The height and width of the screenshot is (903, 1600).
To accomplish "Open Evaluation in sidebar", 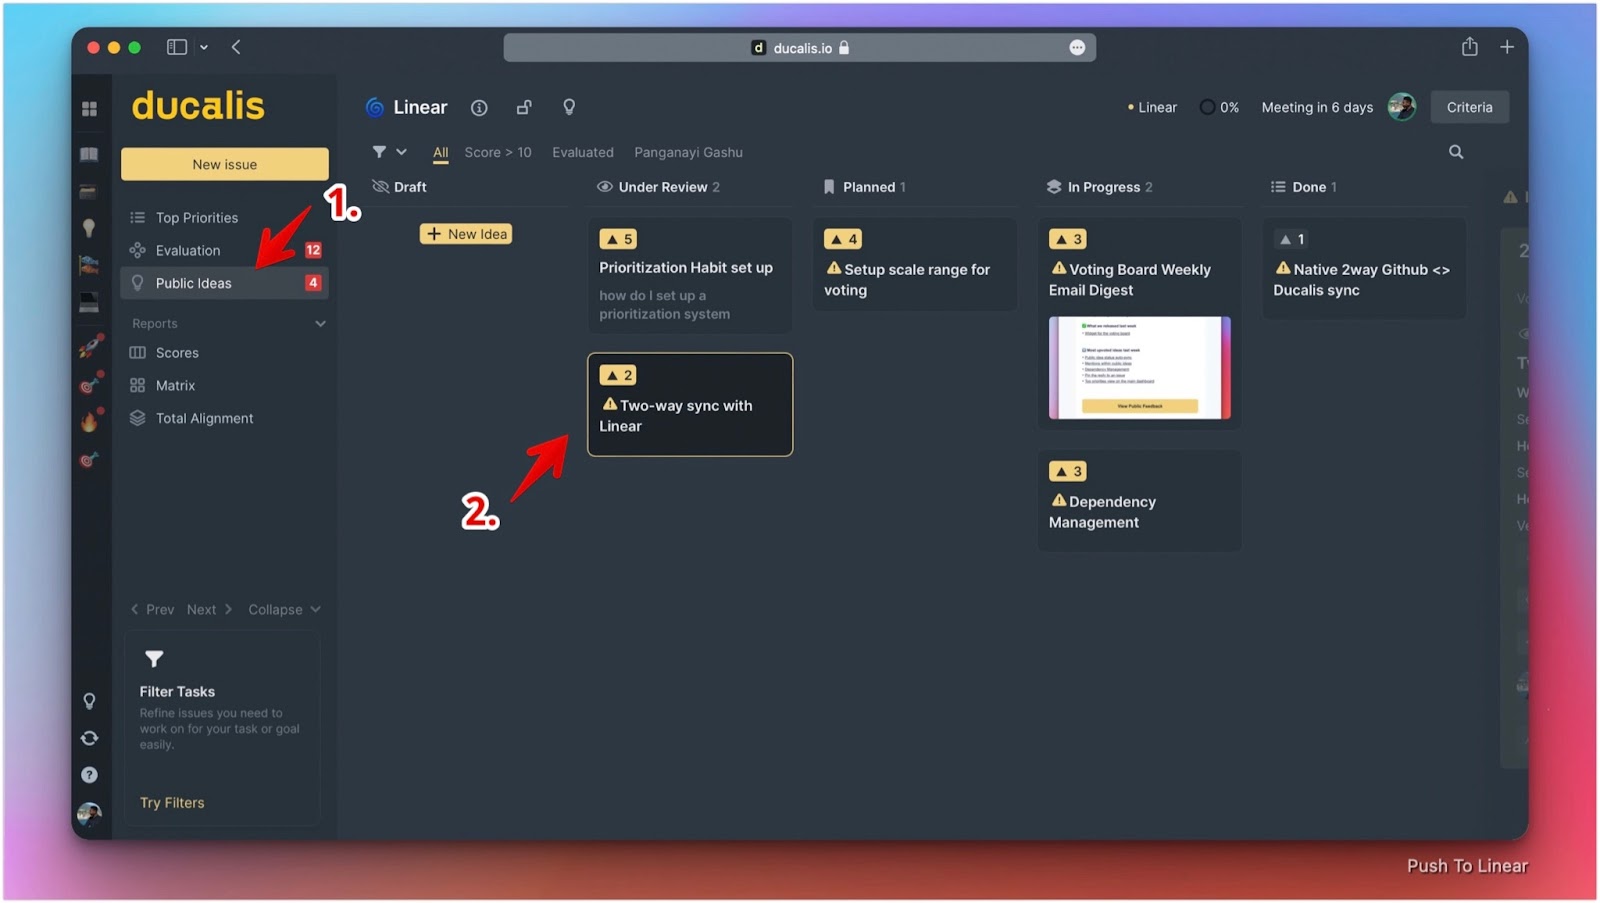I will pos(188,250).
